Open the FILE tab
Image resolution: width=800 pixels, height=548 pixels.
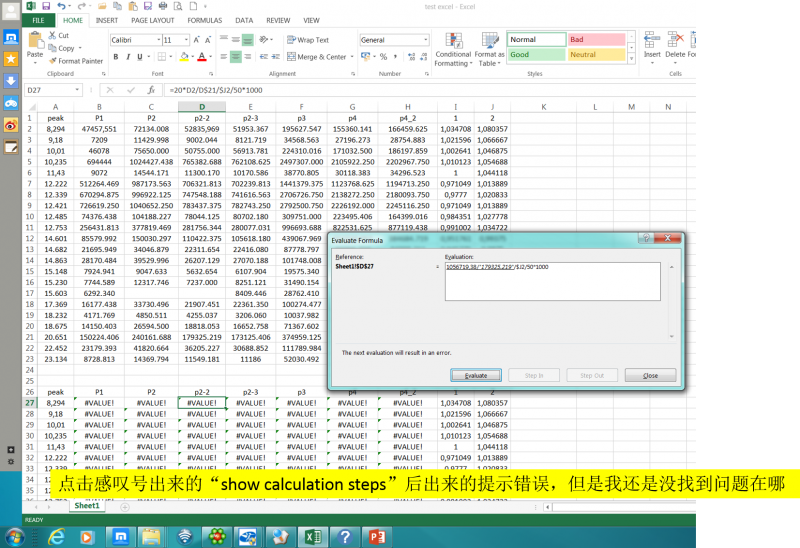point(38,20)
